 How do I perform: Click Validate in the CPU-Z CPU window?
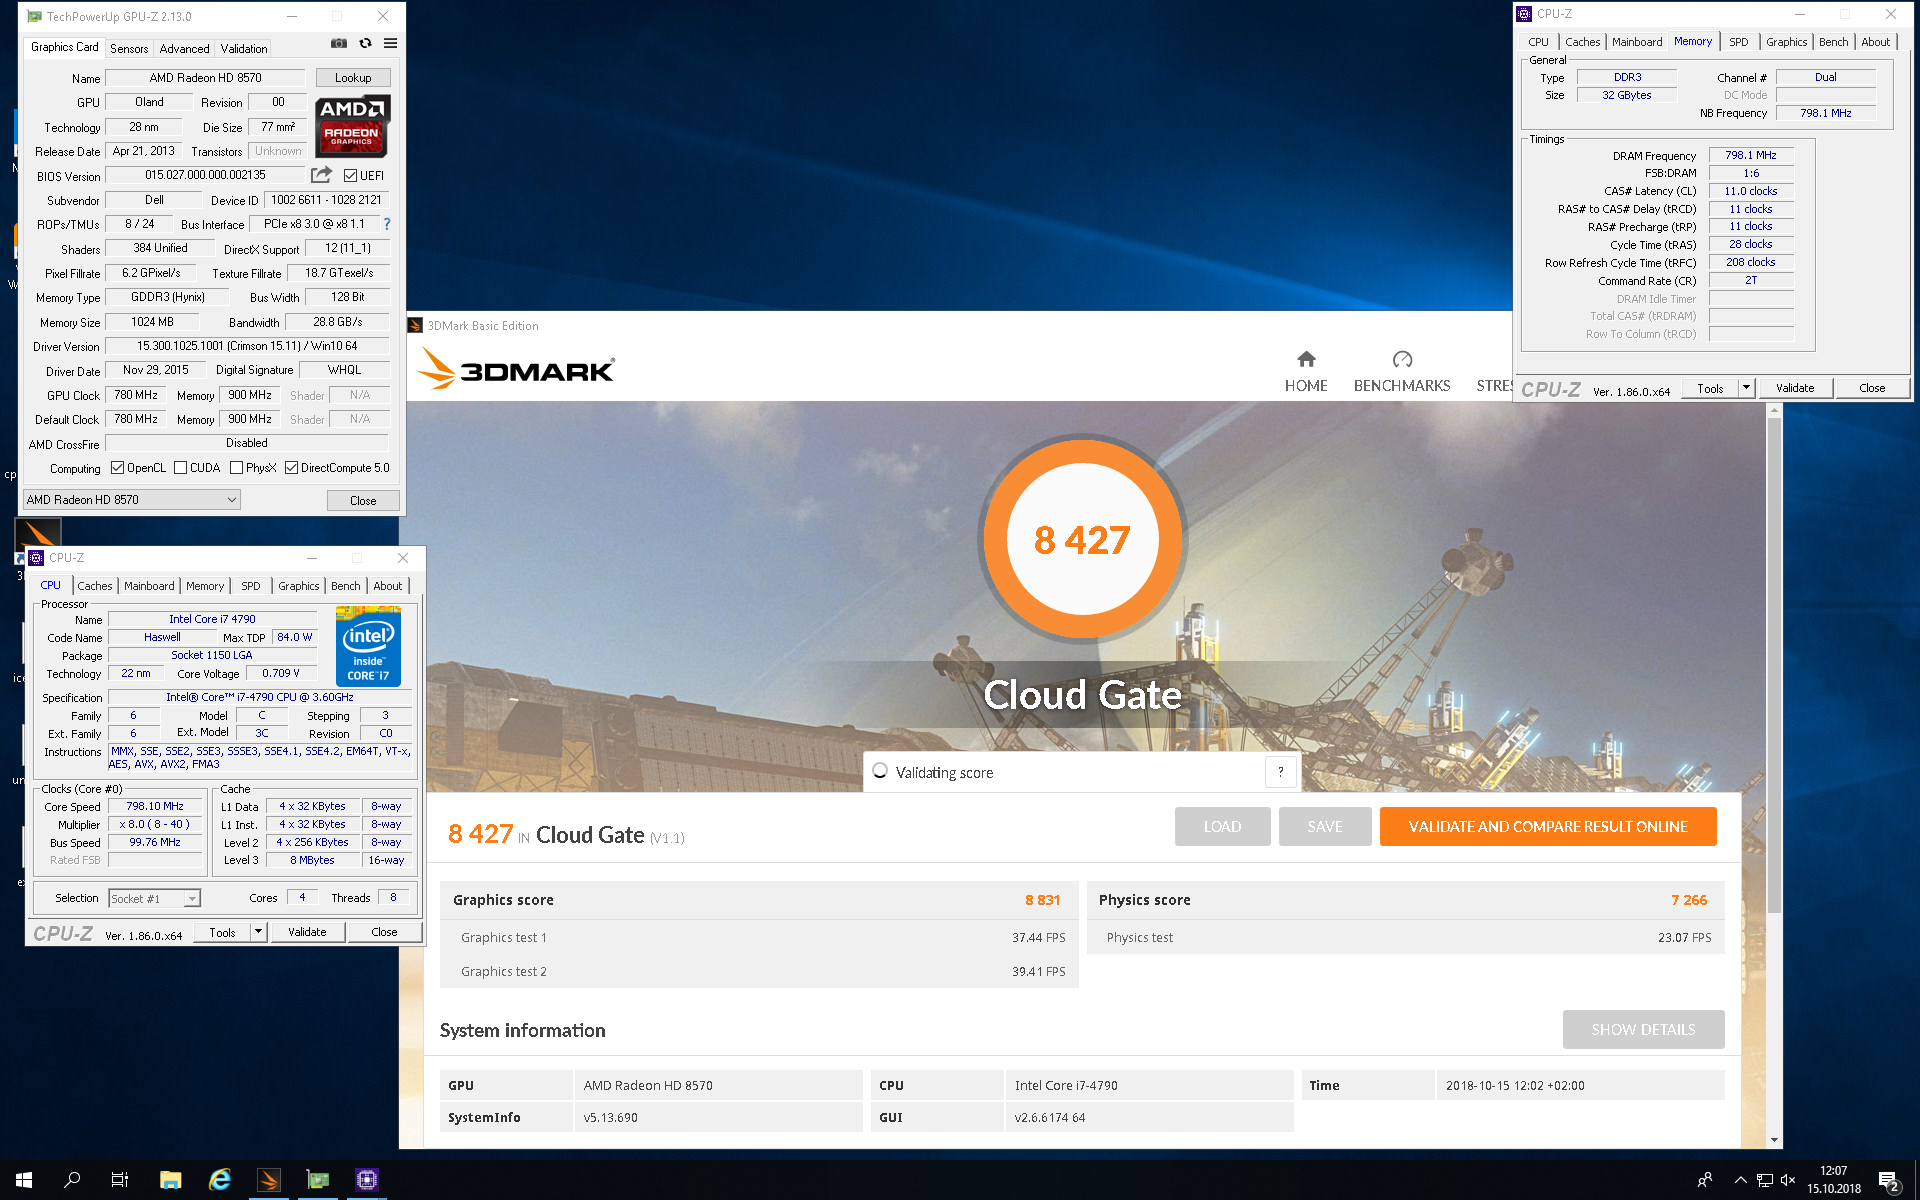click(x=307, y=932)
